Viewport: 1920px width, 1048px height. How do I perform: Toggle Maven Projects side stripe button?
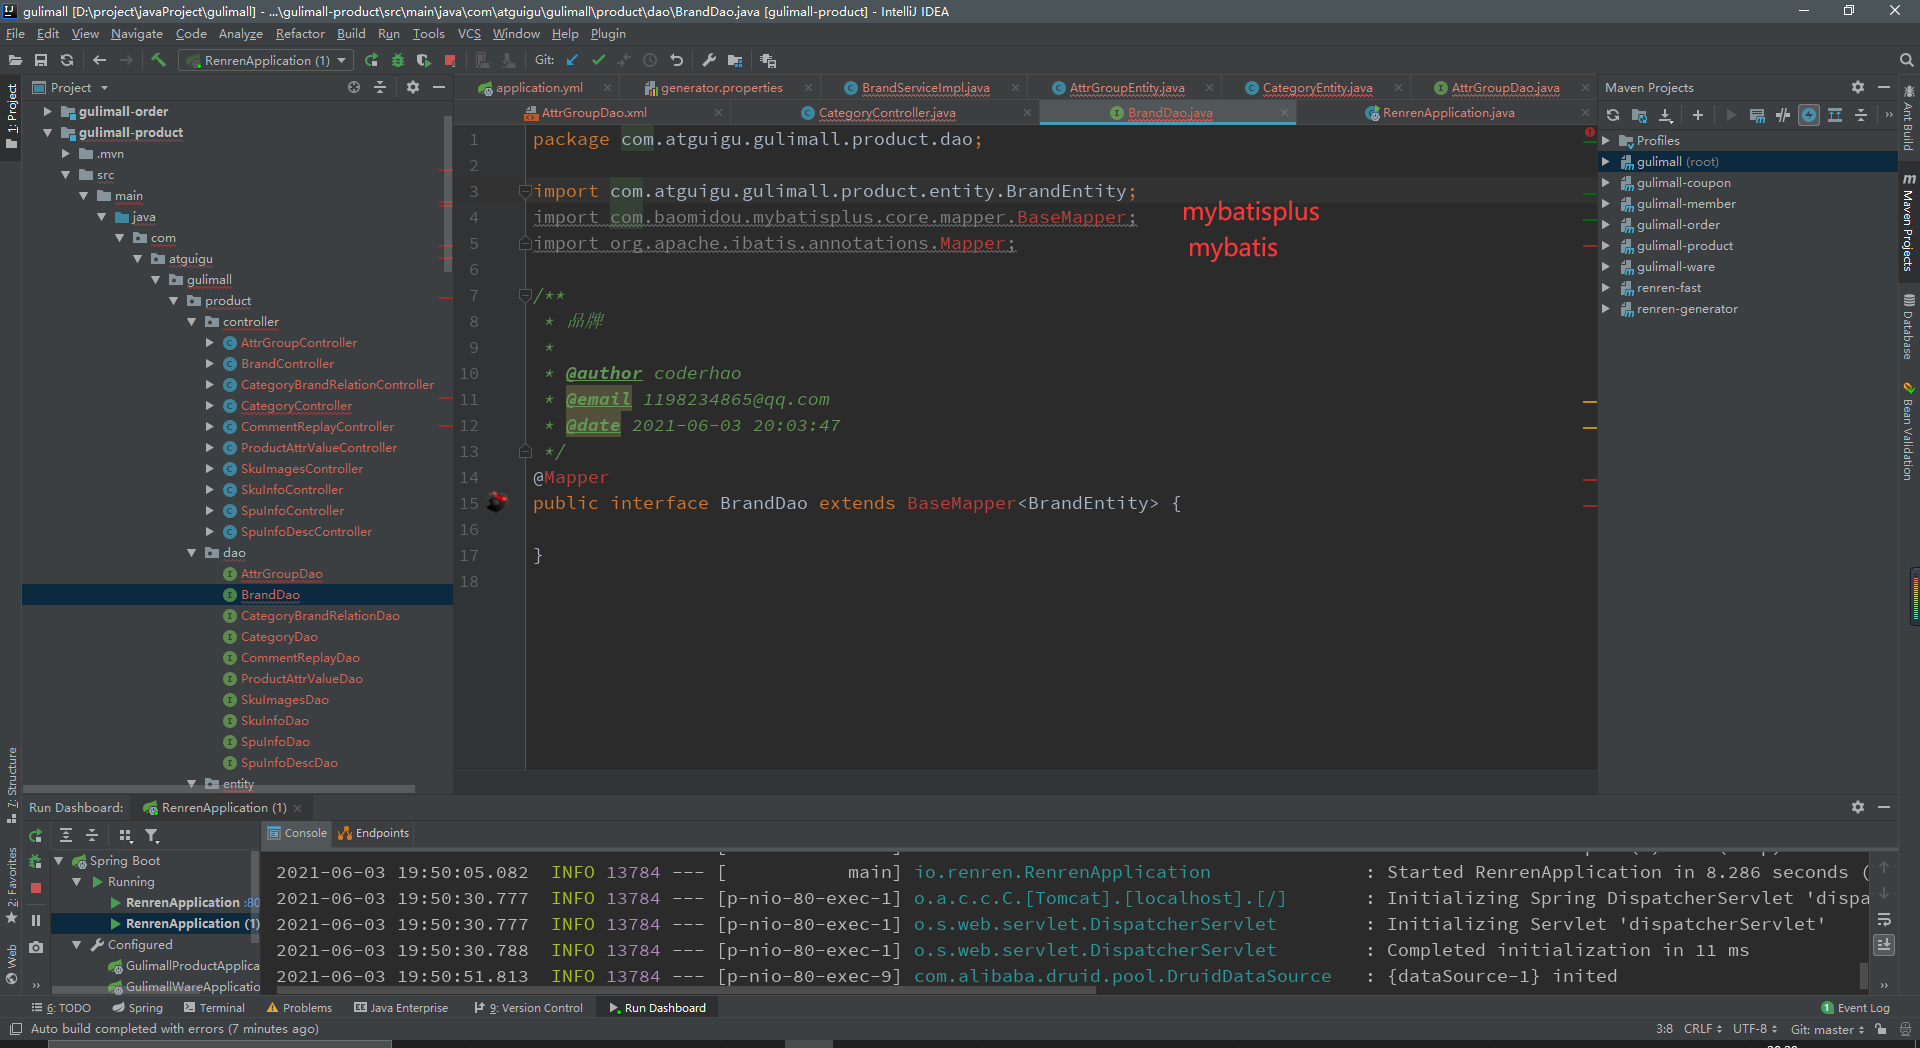(x=1908, y=222)
